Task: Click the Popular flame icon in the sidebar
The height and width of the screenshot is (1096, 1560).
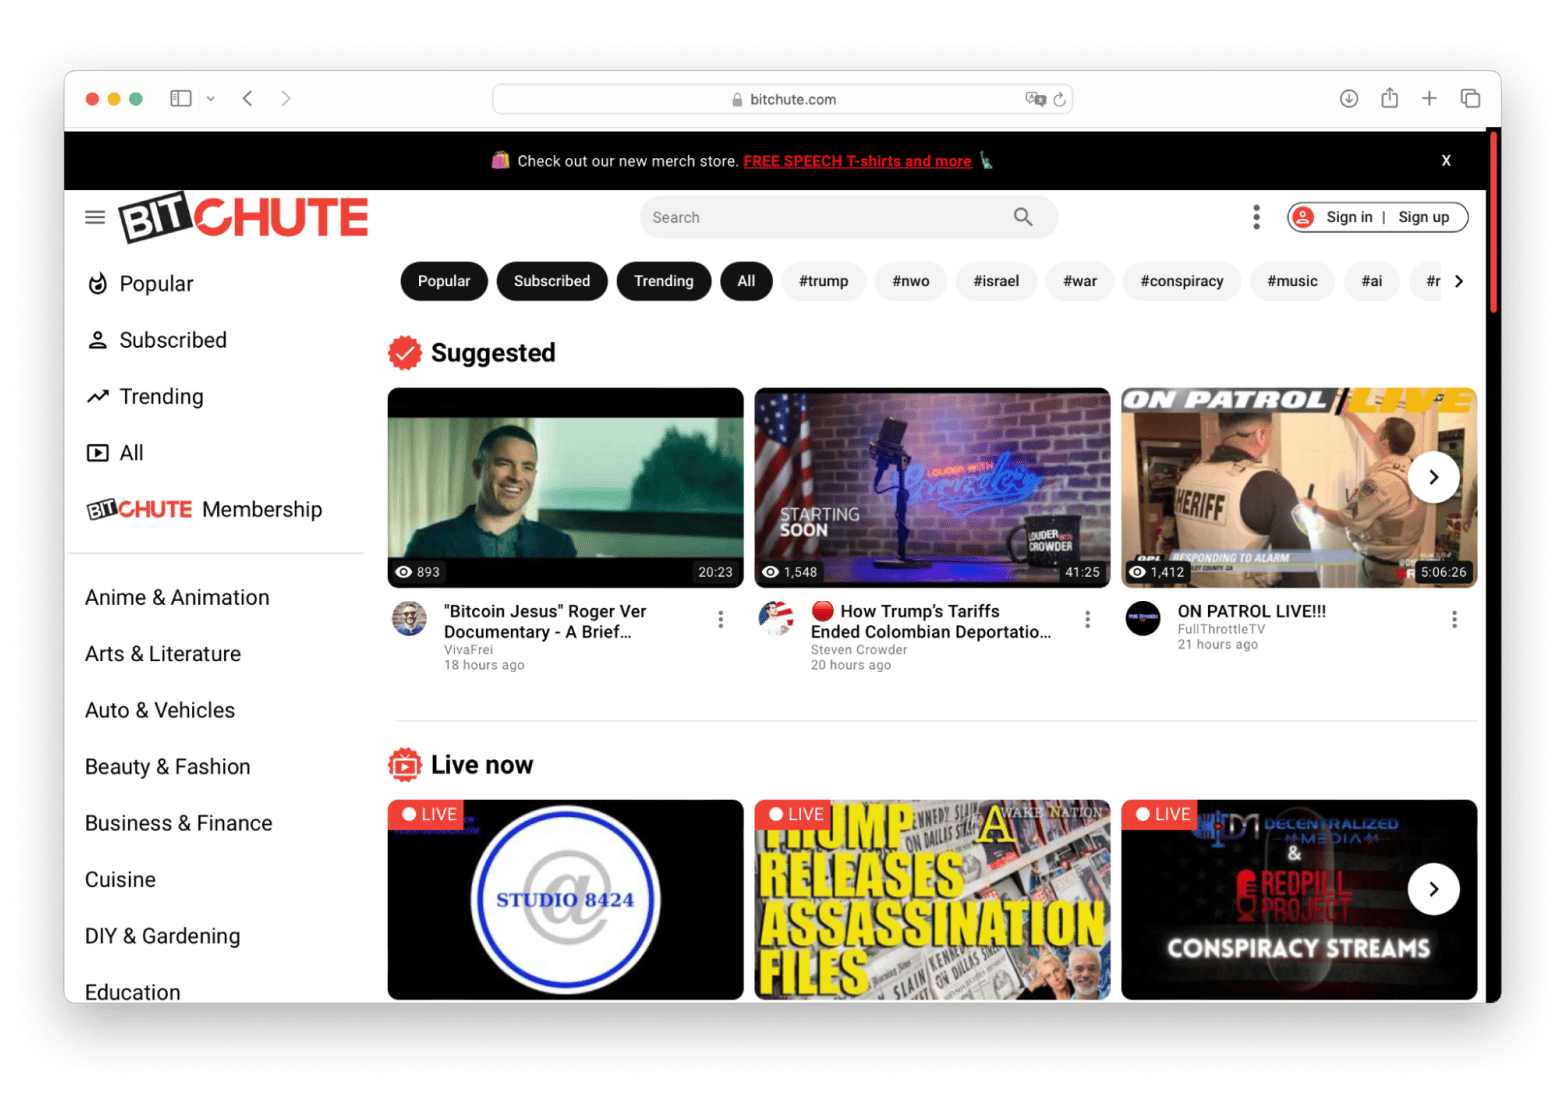Action: tap(97, 284)
